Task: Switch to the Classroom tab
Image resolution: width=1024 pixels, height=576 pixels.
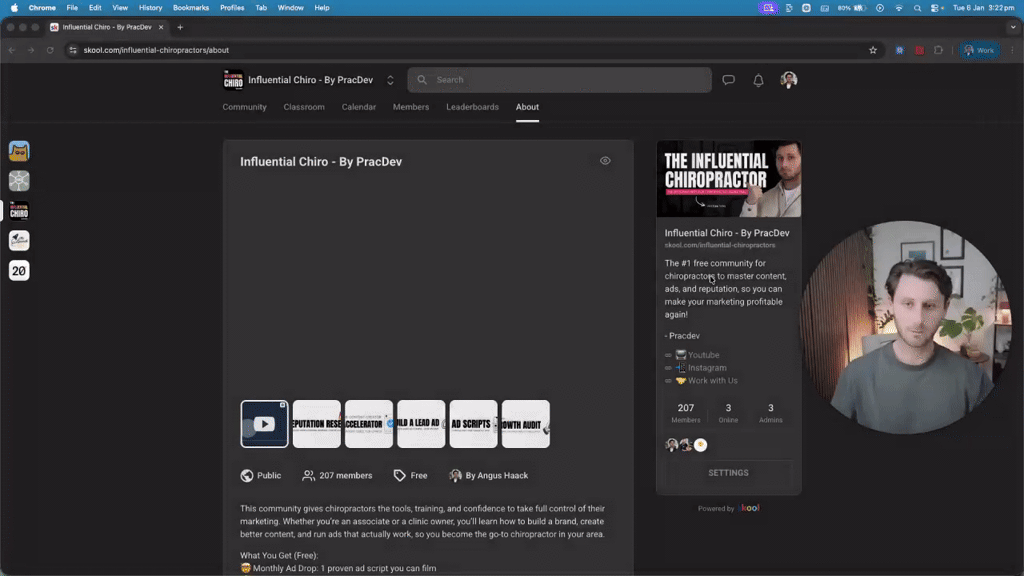Action: pos(303,107)
